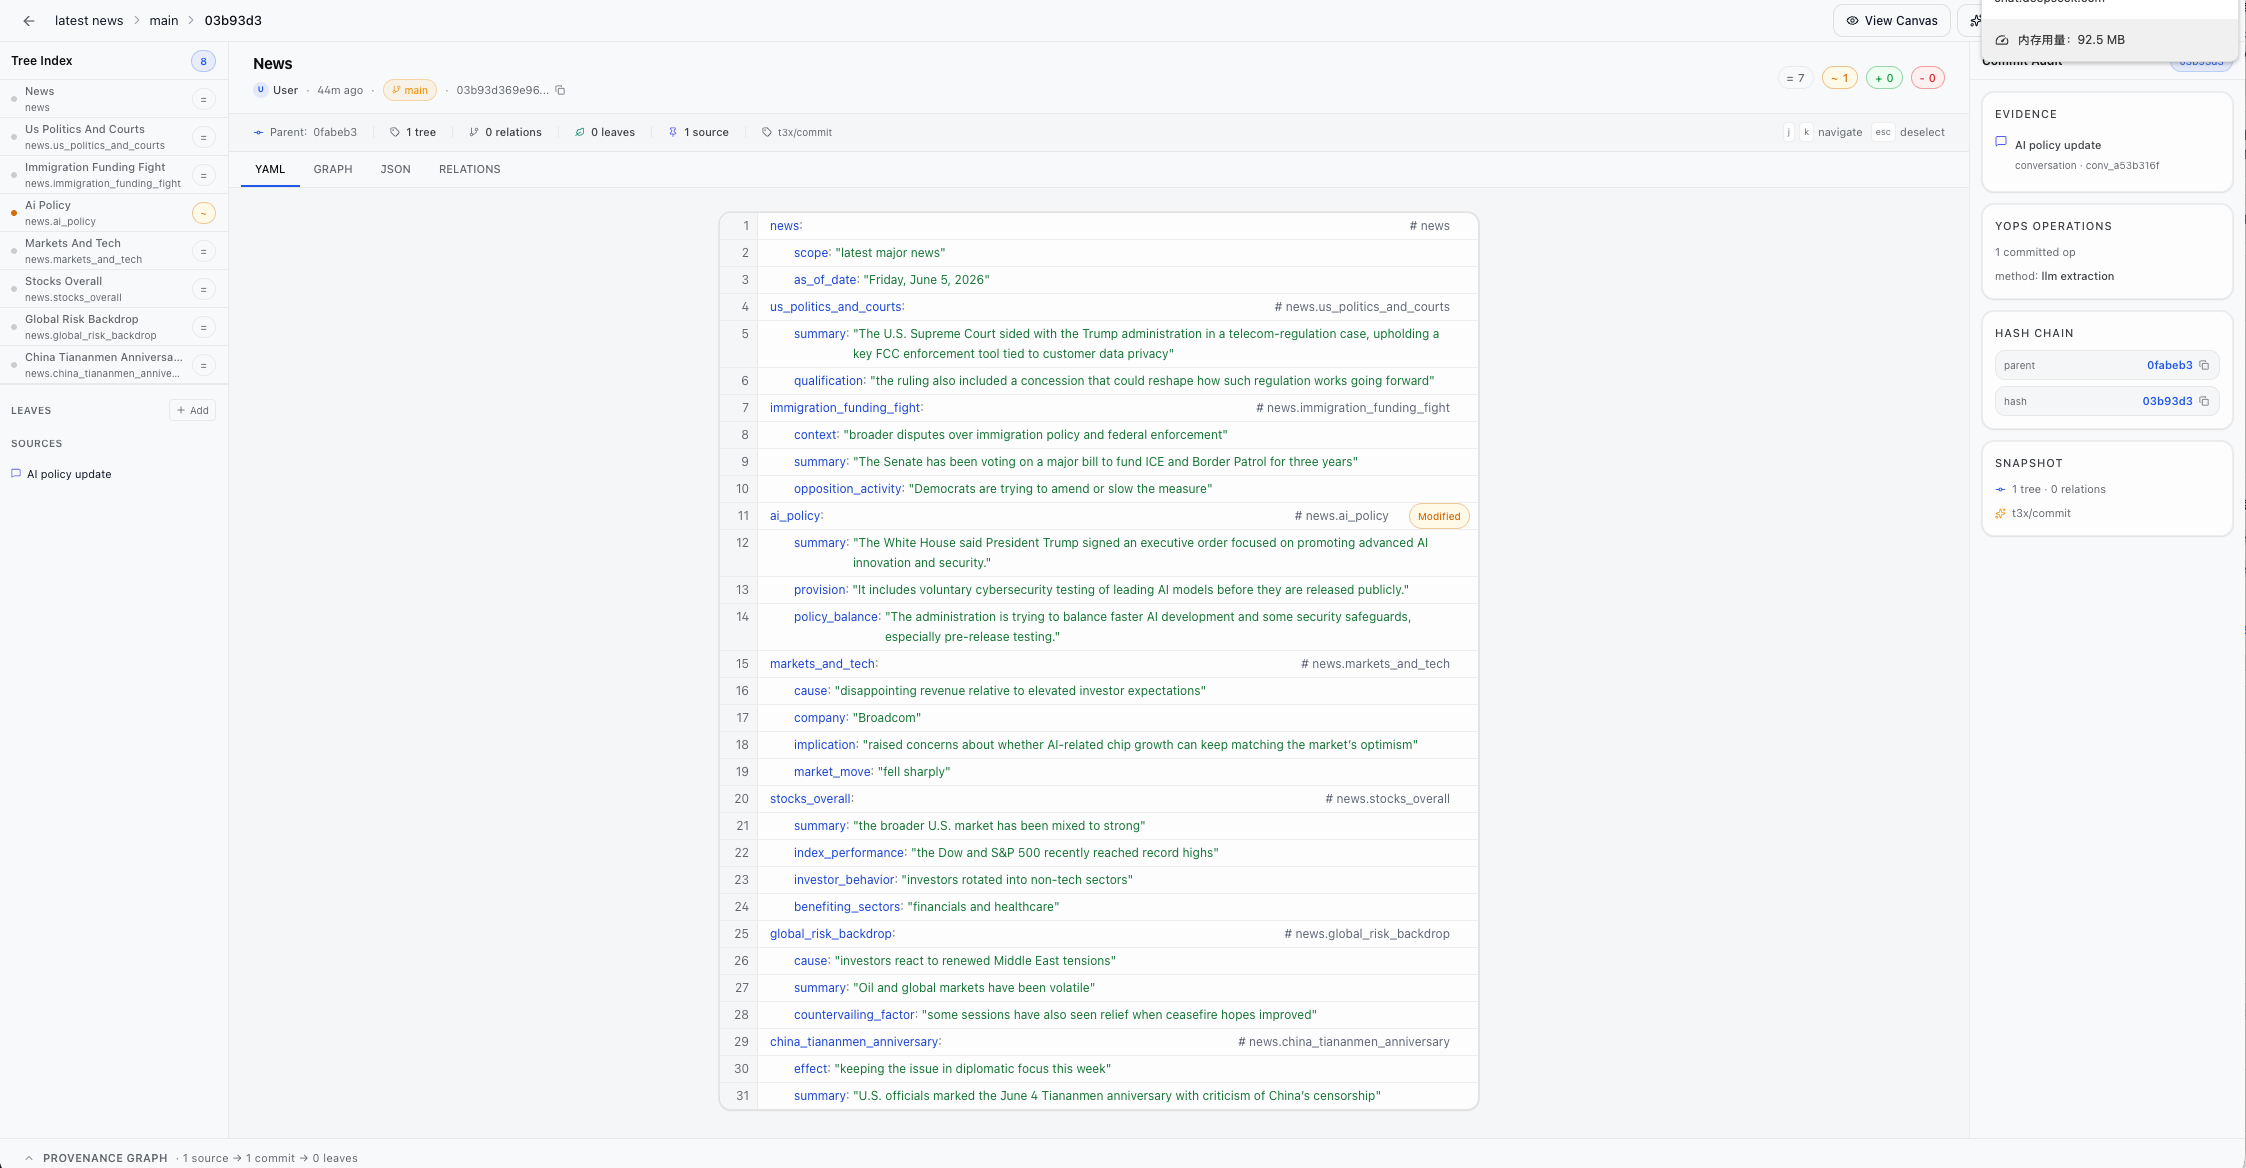
Task: Expand the Provenance Graph panel
Action: click(x=29, y=1158)
